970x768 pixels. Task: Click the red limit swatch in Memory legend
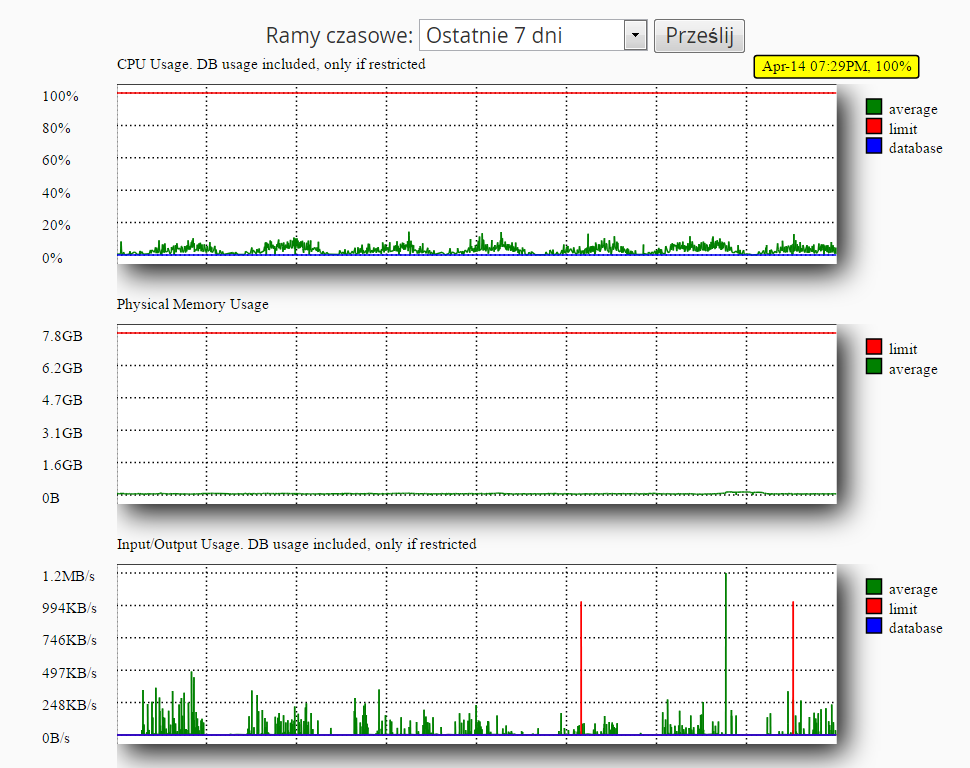pyautogui.click(x=873, y=347)
